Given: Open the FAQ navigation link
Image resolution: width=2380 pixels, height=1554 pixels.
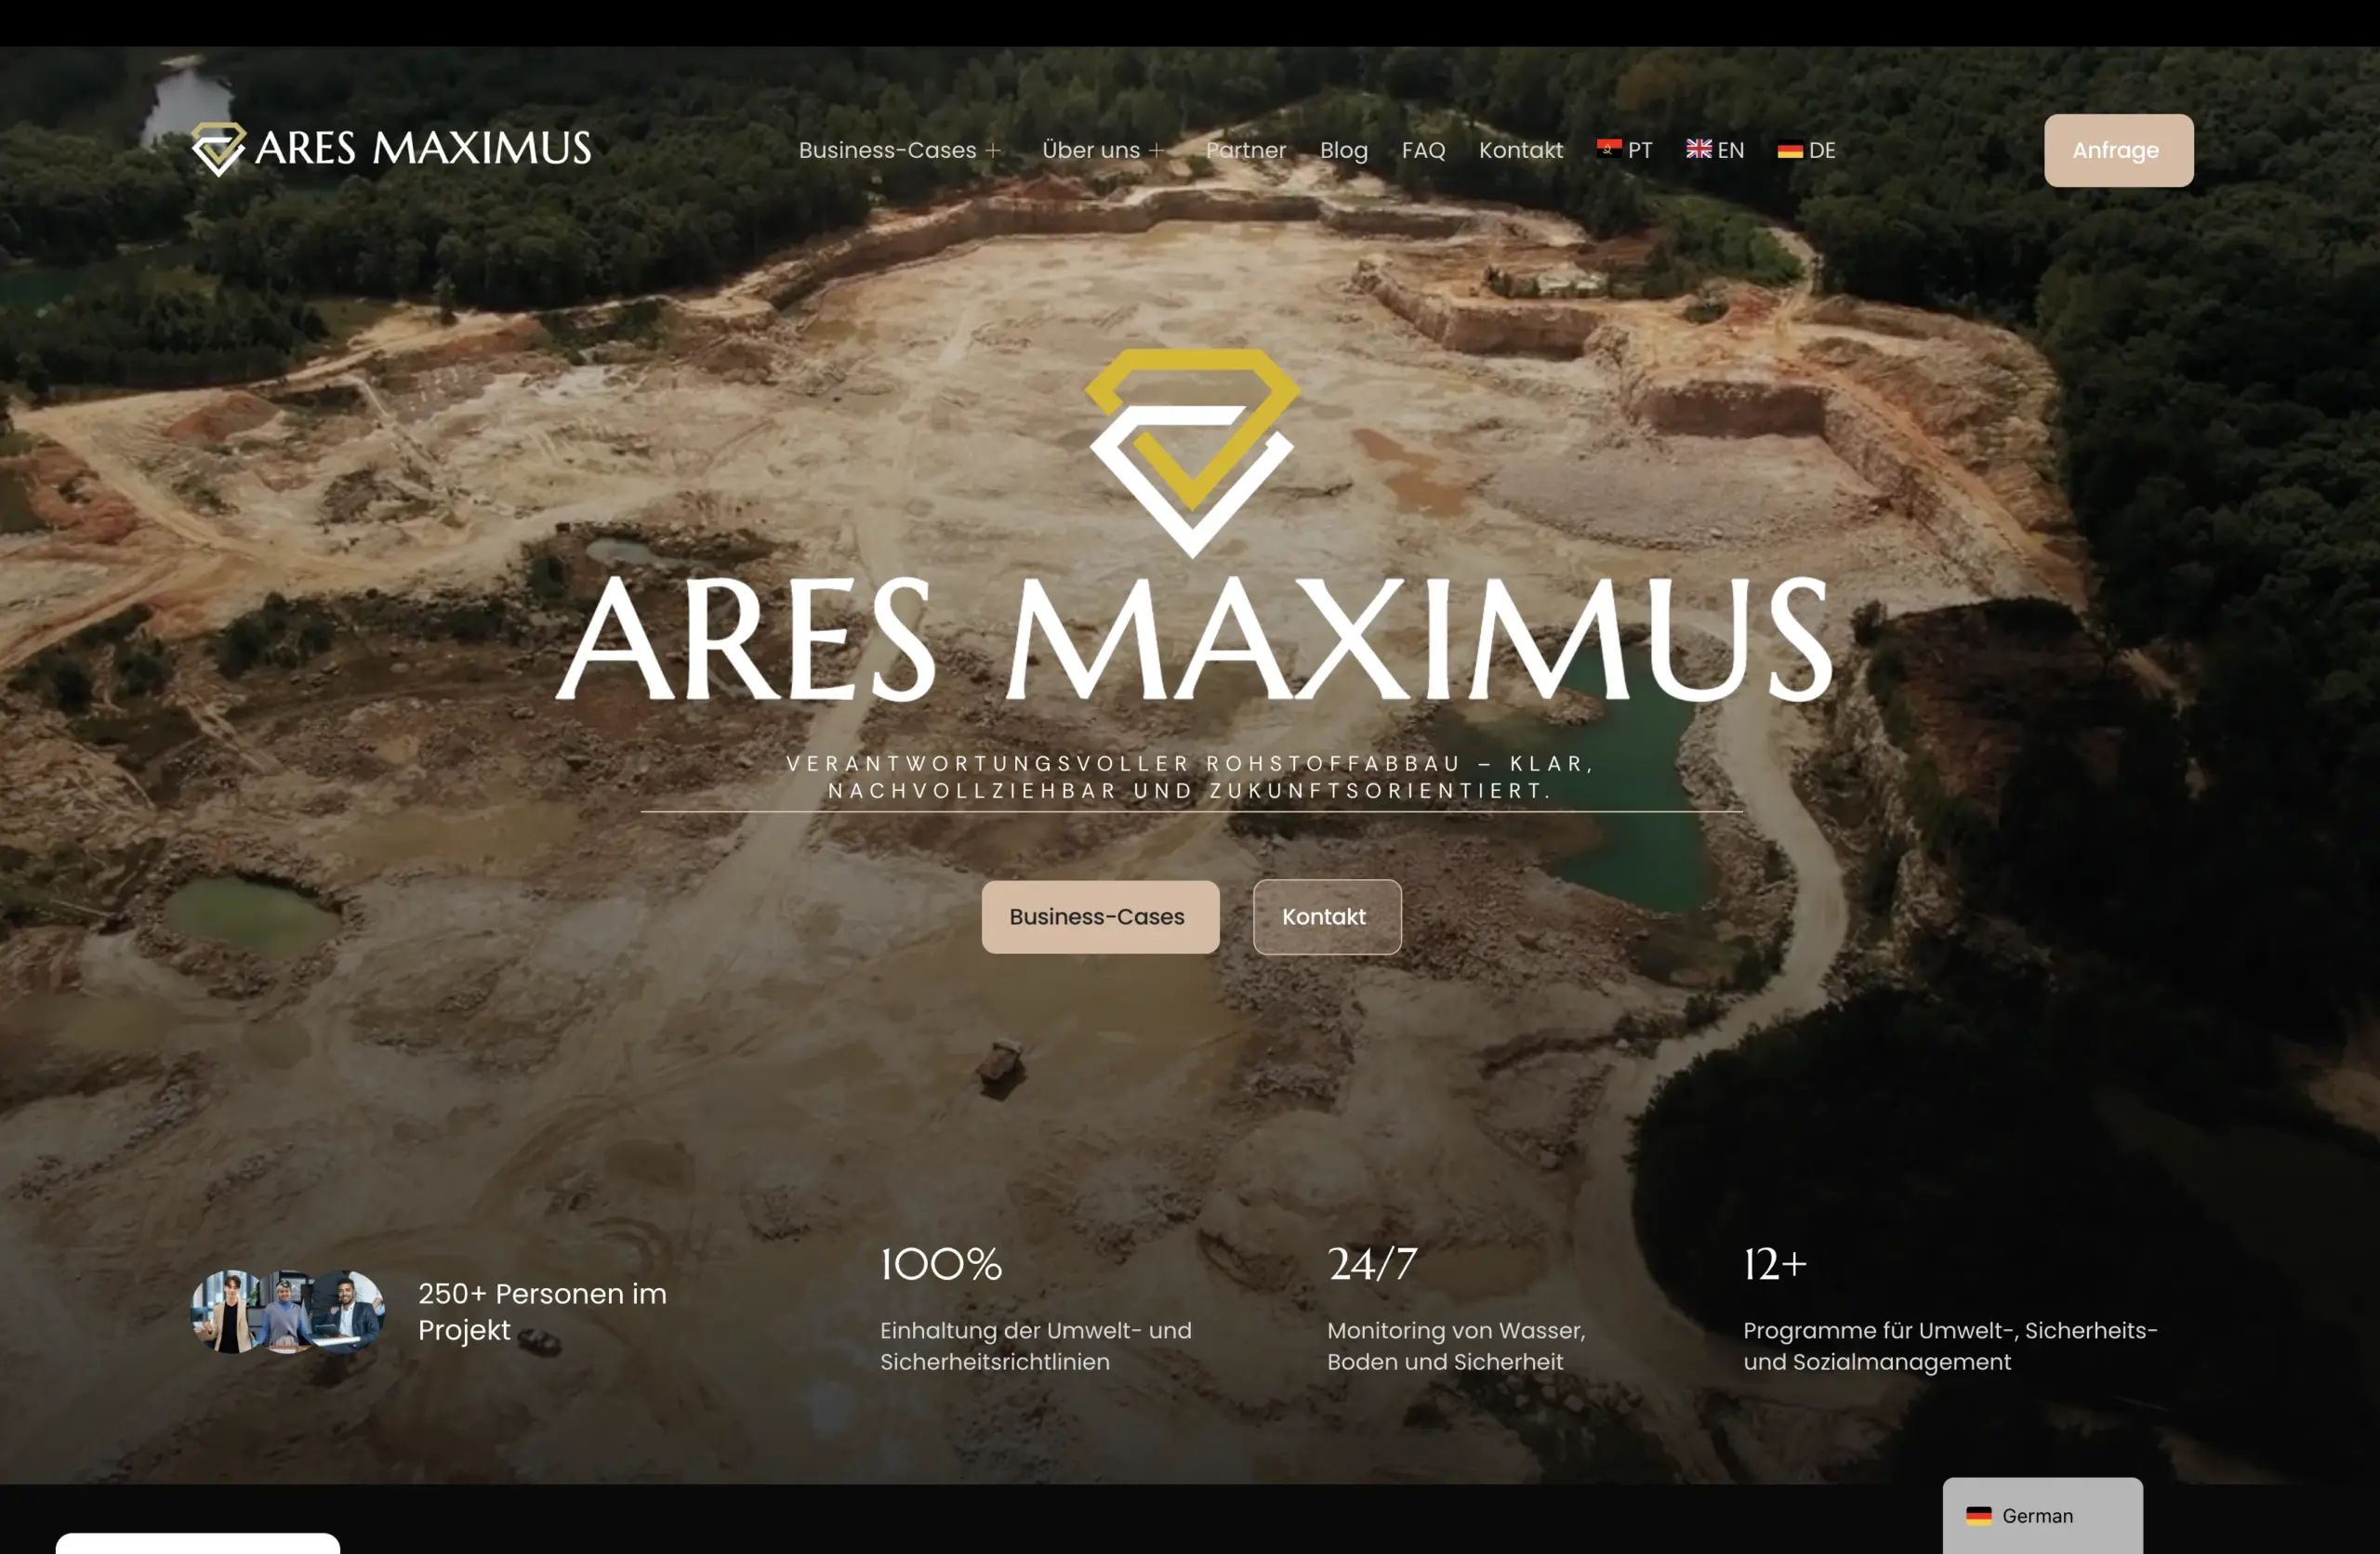Looking at the screenshot, I should point(1423,150).
